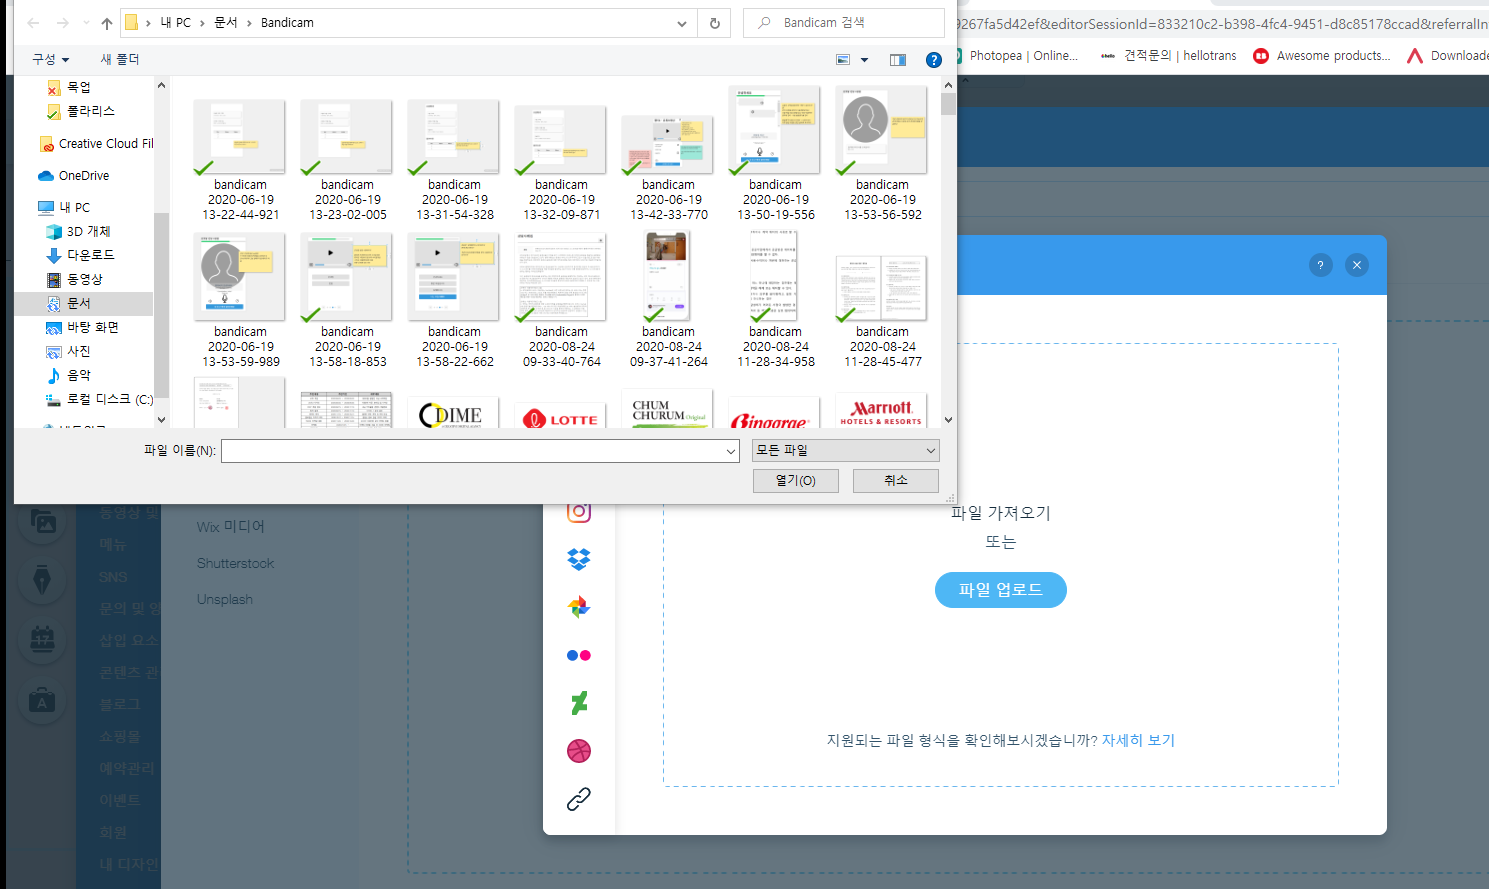Click the forward navigation arrow
The image size is (1489, 889).
tap(63, 23)
